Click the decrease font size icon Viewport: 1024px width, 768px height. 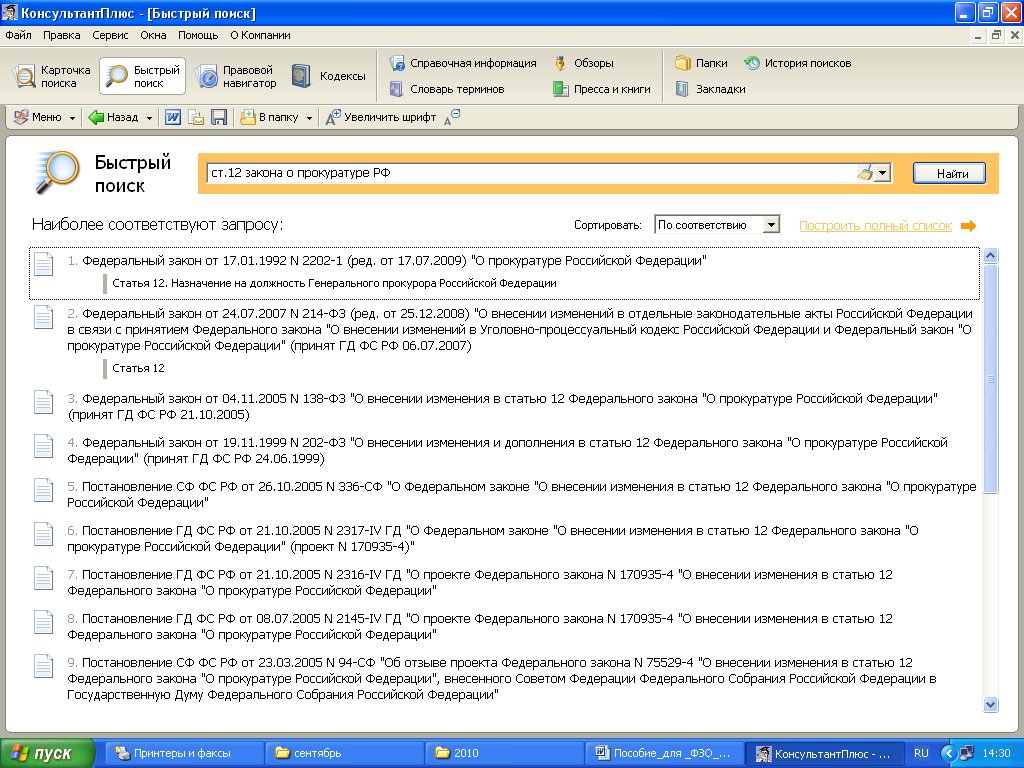[452, 117]
